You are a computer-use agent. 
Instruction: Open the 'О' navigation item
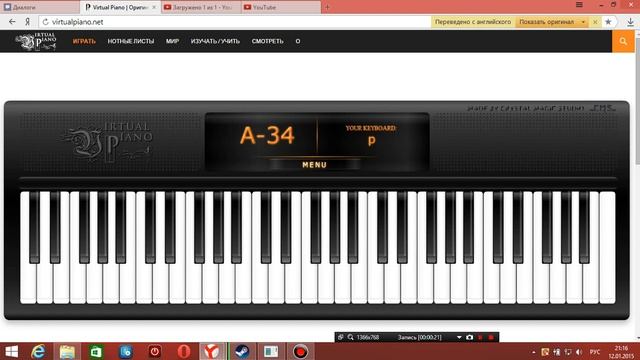tap(298, 41)
